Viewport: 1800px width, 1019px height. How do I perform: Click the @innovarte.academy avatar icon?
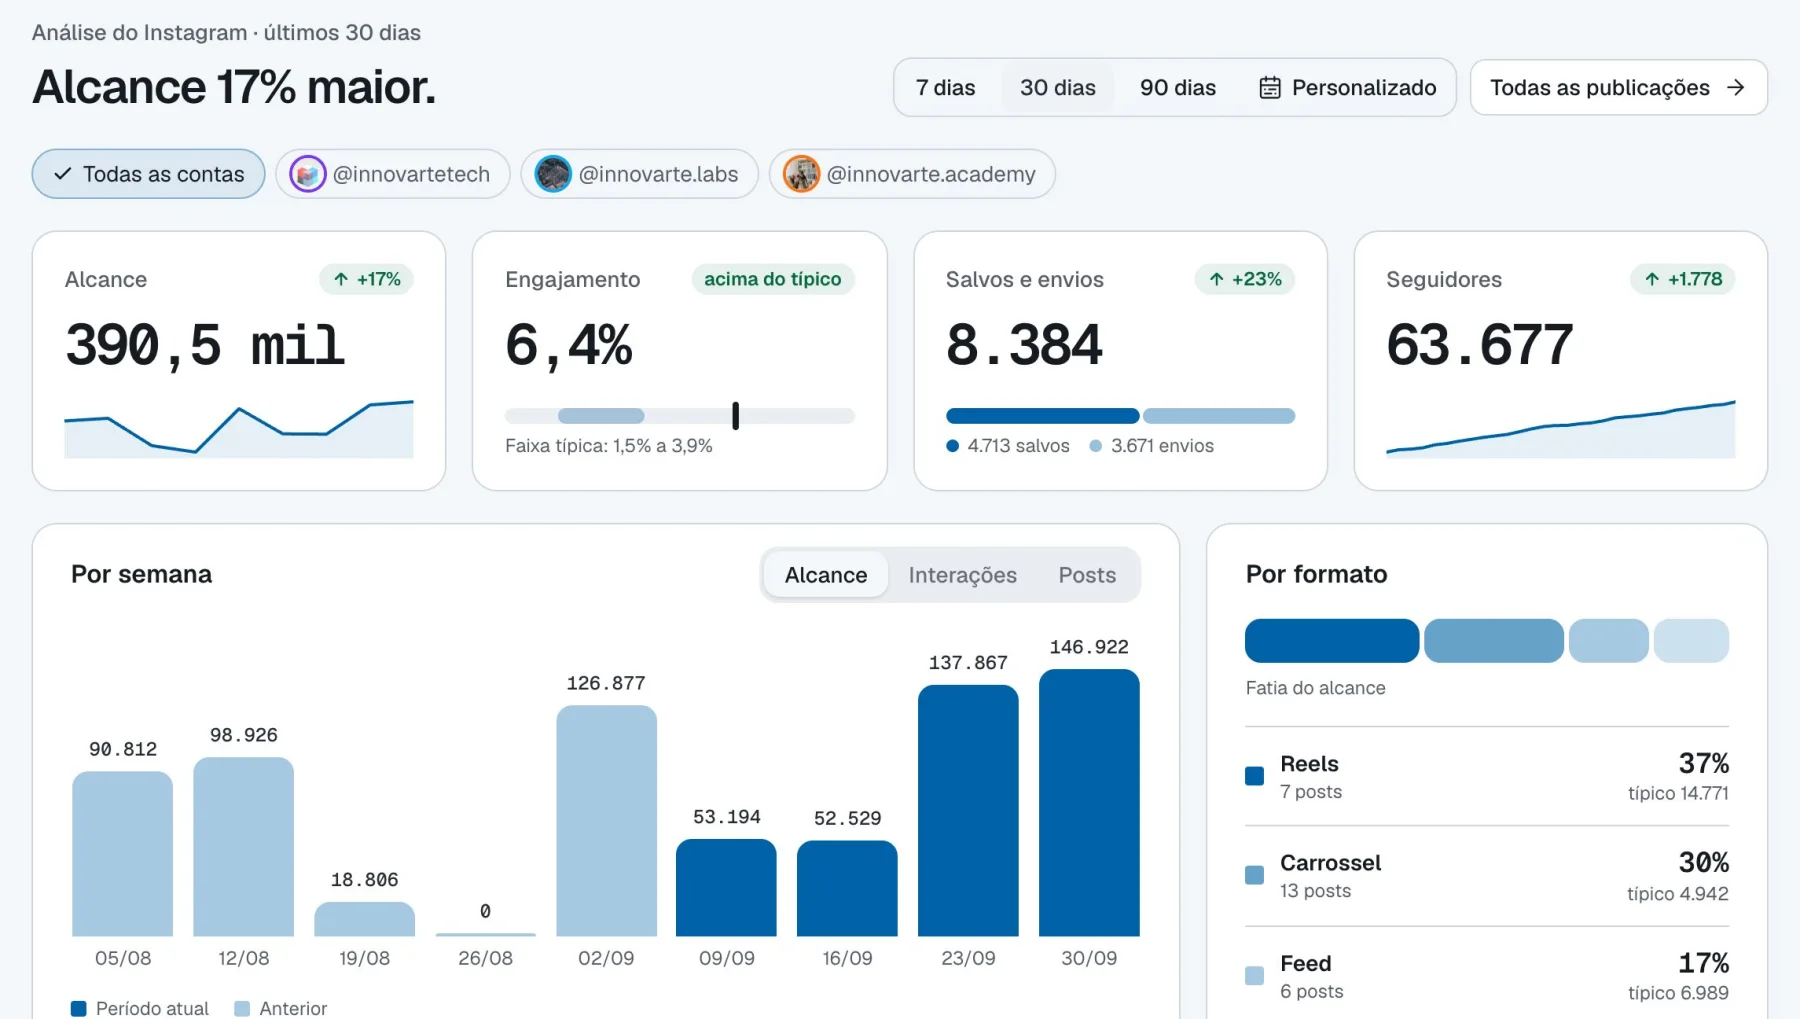tap(801, 174)
